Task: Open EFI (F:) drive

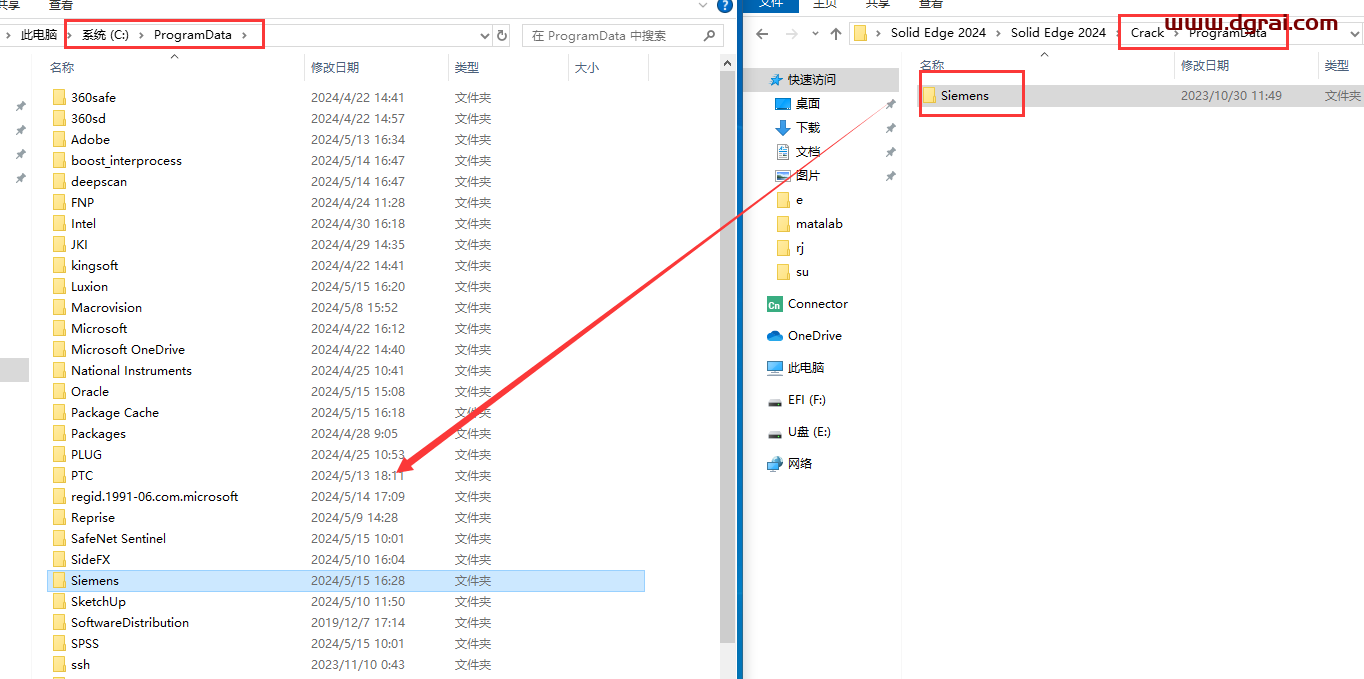Action: click(806, 399)
